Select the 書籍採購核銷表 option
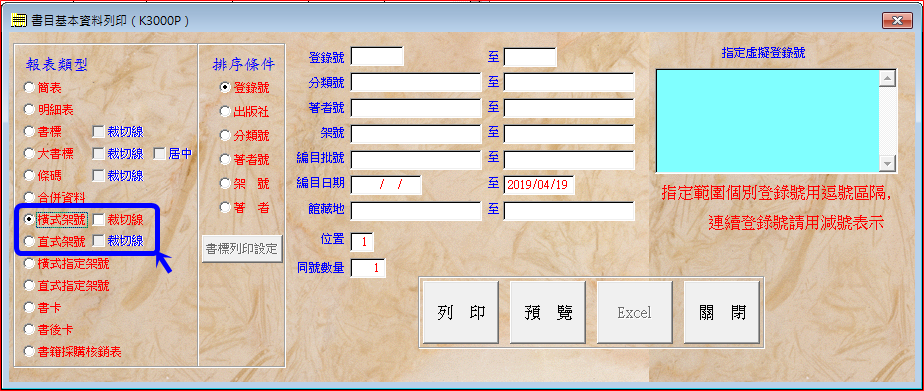Viewport: 924px width, 391px height. (x=29, y=352)
